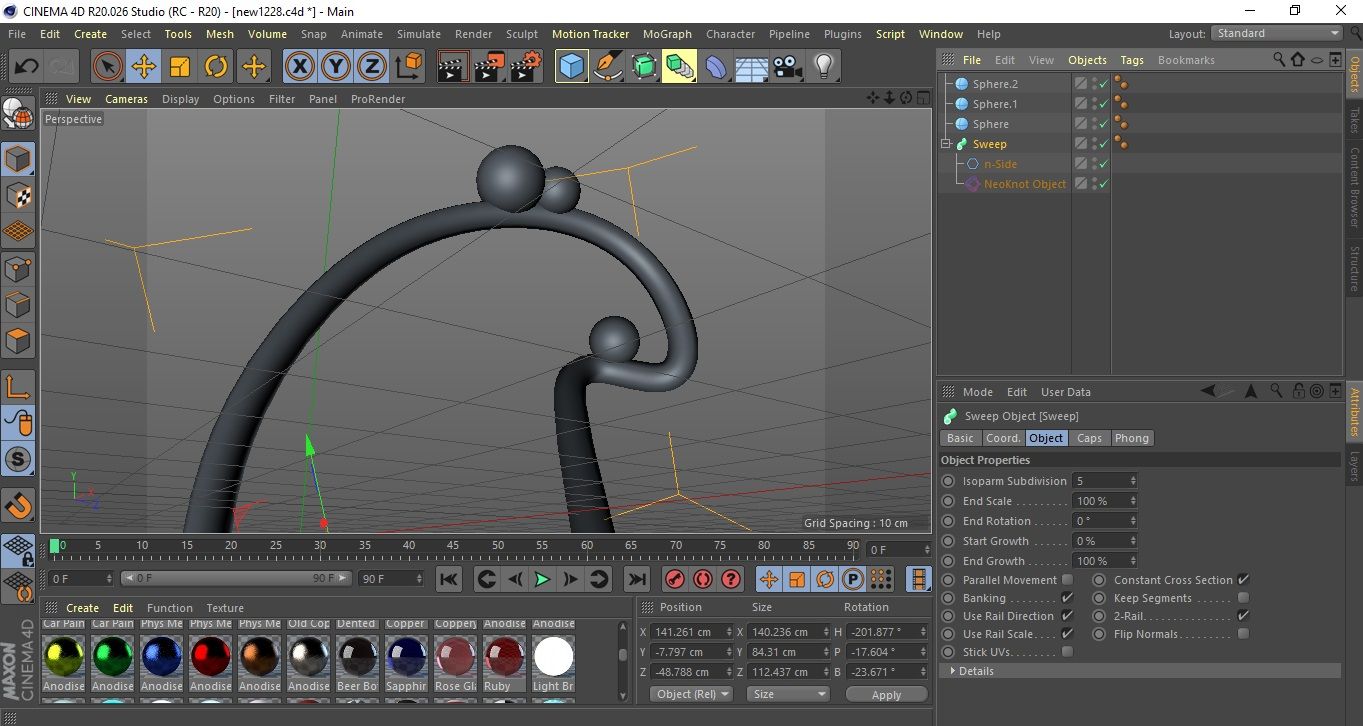
Task: Expand the Details section
Action: [1140, 671]
